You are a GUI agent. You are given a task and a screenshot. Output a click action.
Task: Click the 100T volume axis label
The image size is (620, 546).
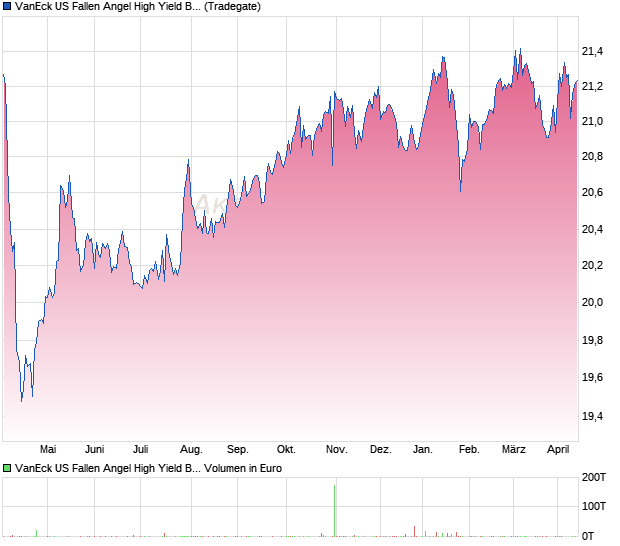click(x=593, y=506)
